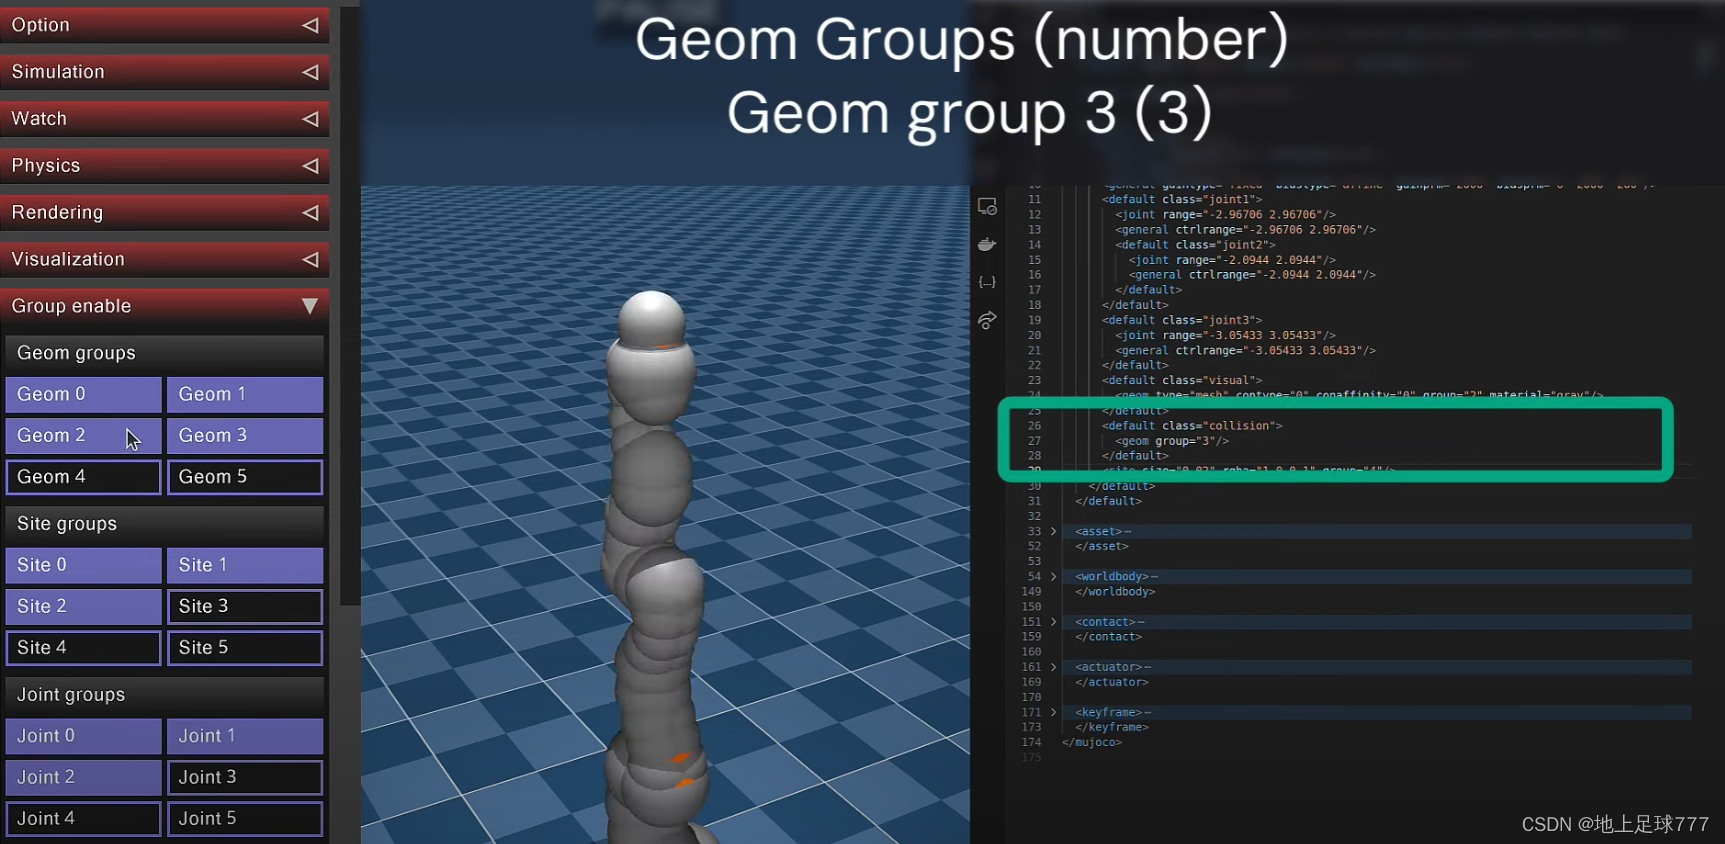Click the left panel vertical scrollbar
The width and height of the screenshot is (1725, 844).
(x=350, y=305)
